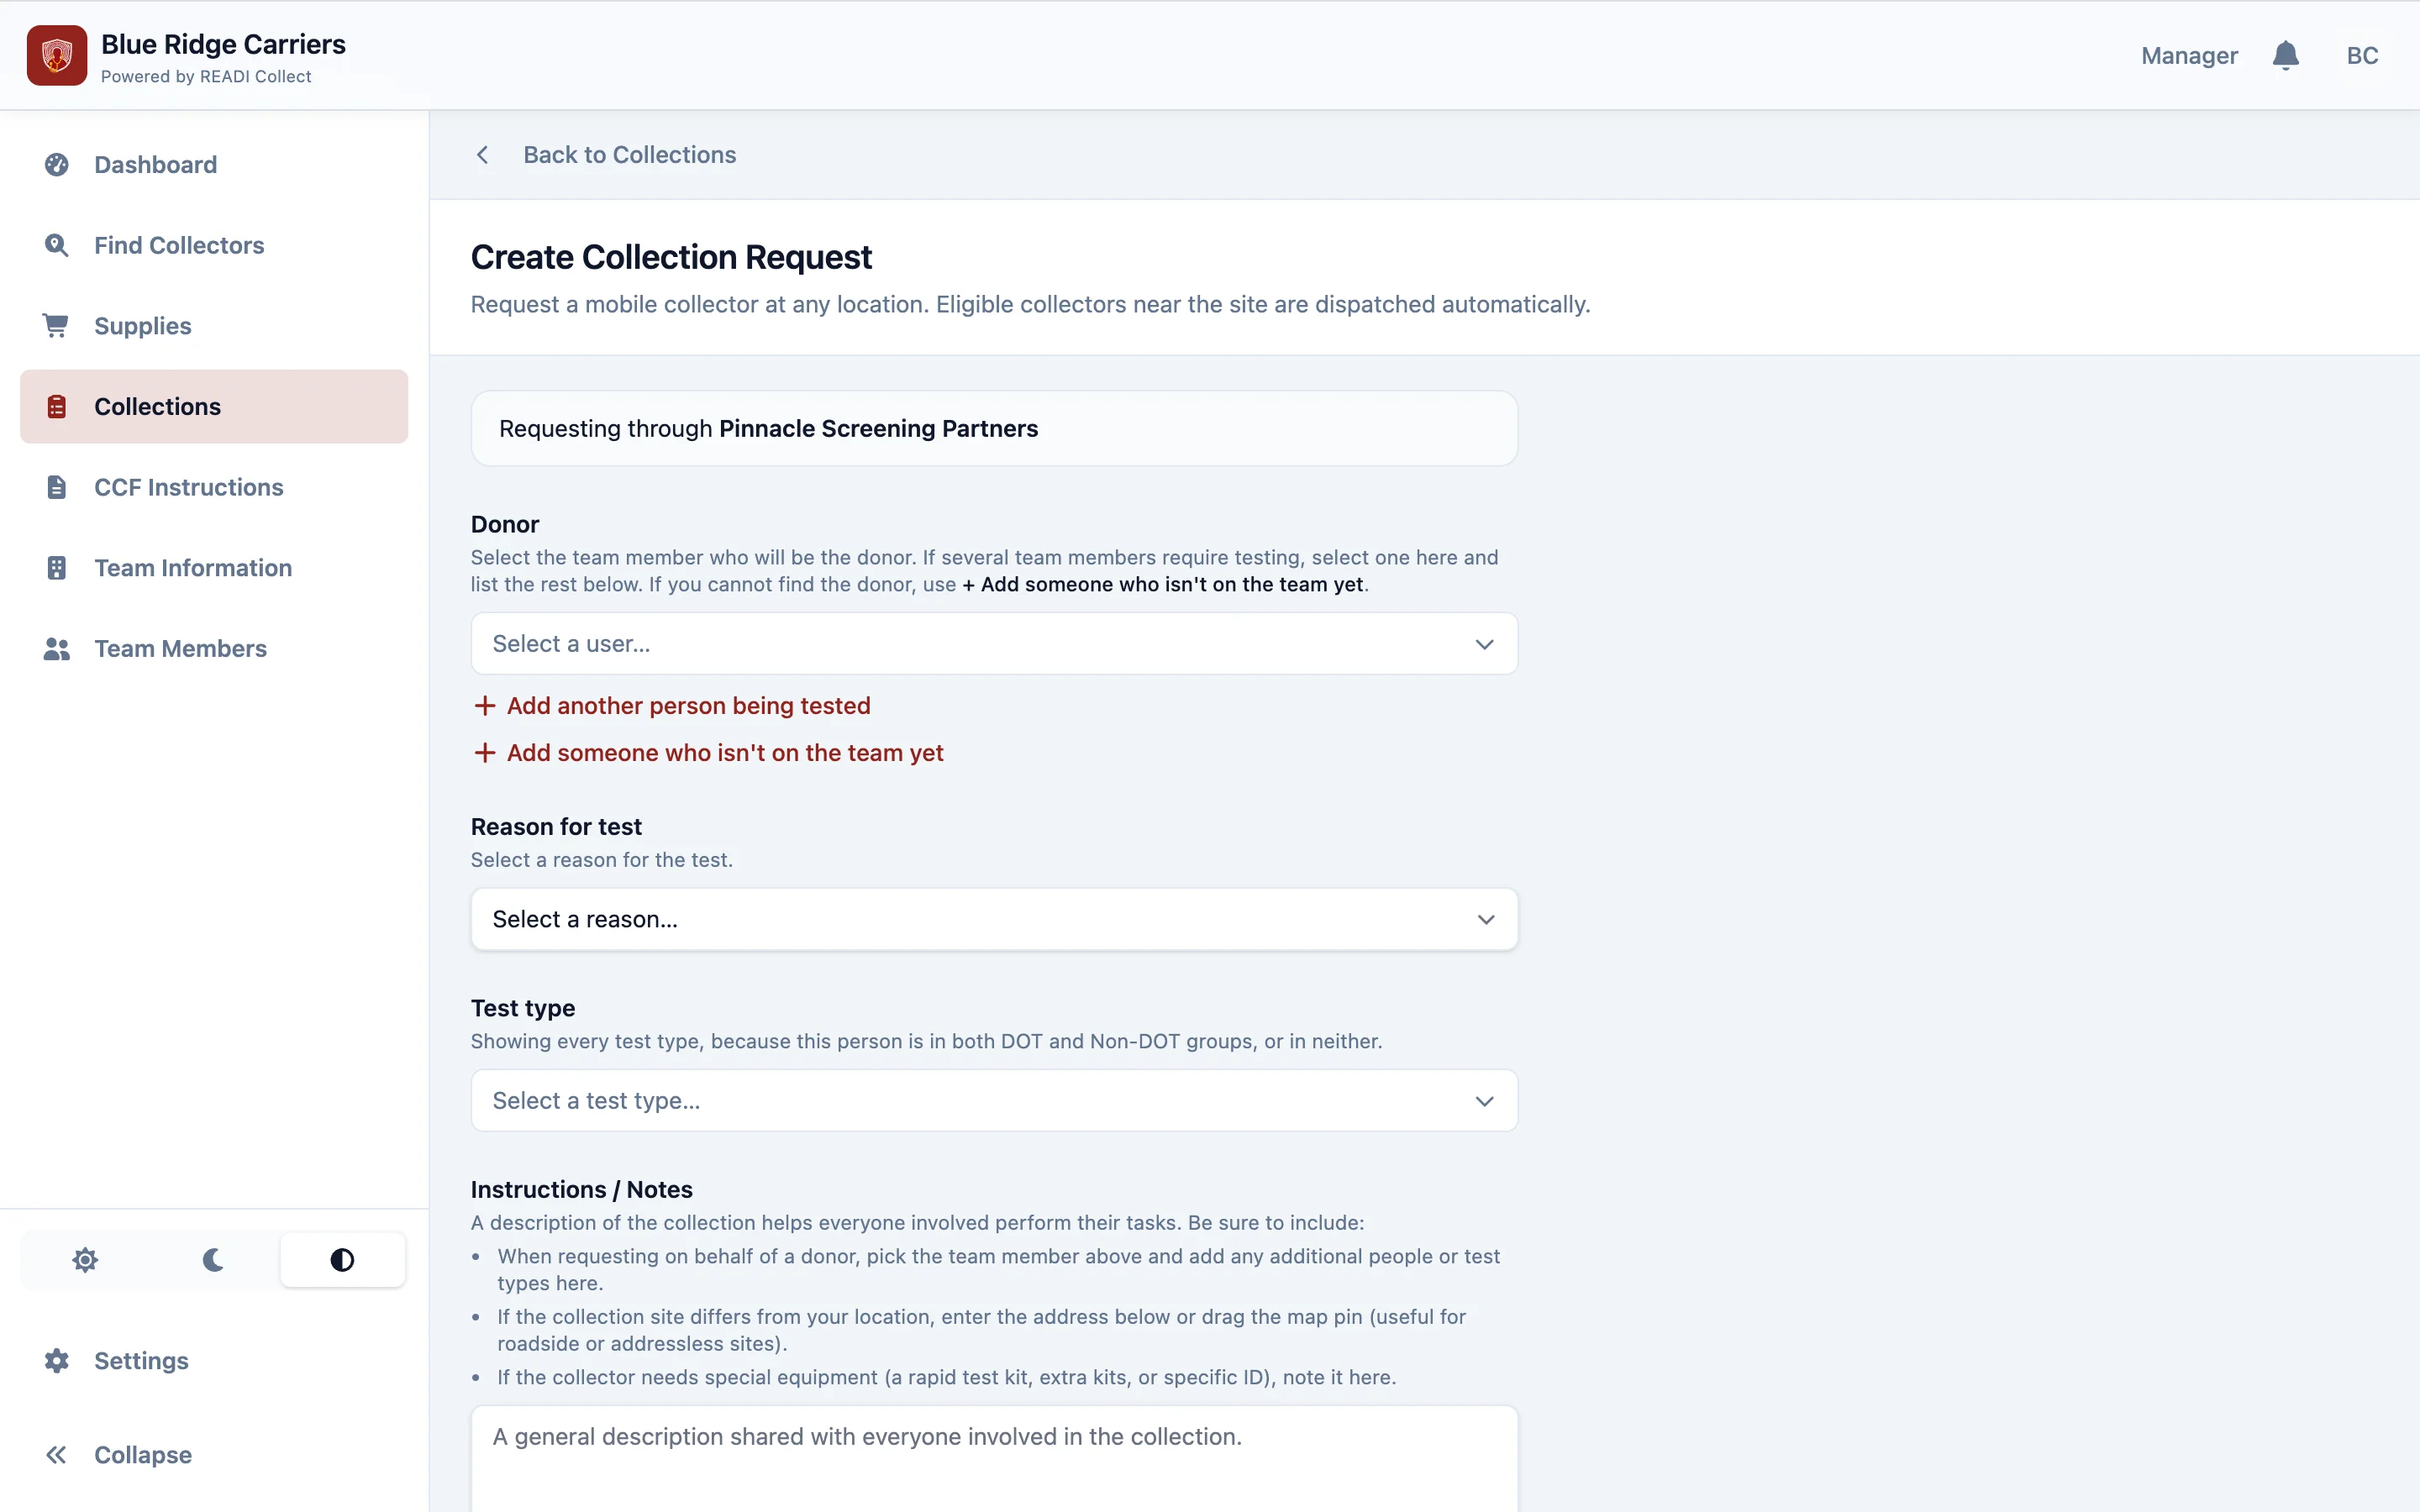Open the Select a reason dropdown
The image size is (2420, 1512).
pos(994,919)
